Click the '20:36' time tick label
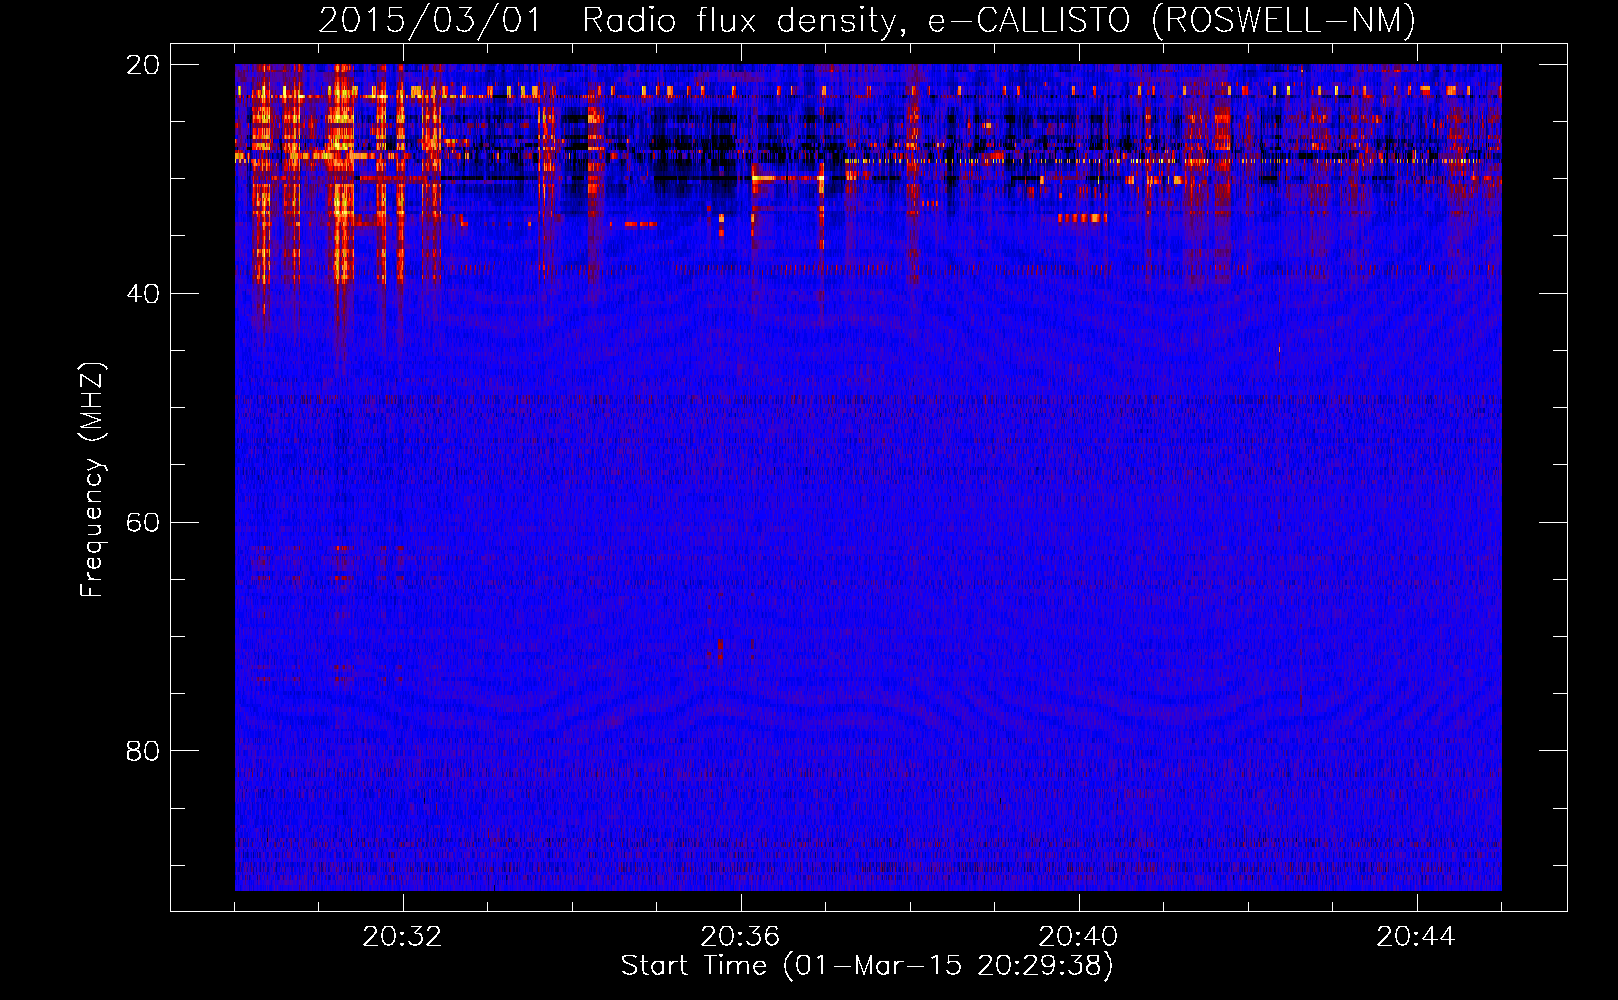The height and width of the screenshot is (1000, 1618). pos(740,937)
